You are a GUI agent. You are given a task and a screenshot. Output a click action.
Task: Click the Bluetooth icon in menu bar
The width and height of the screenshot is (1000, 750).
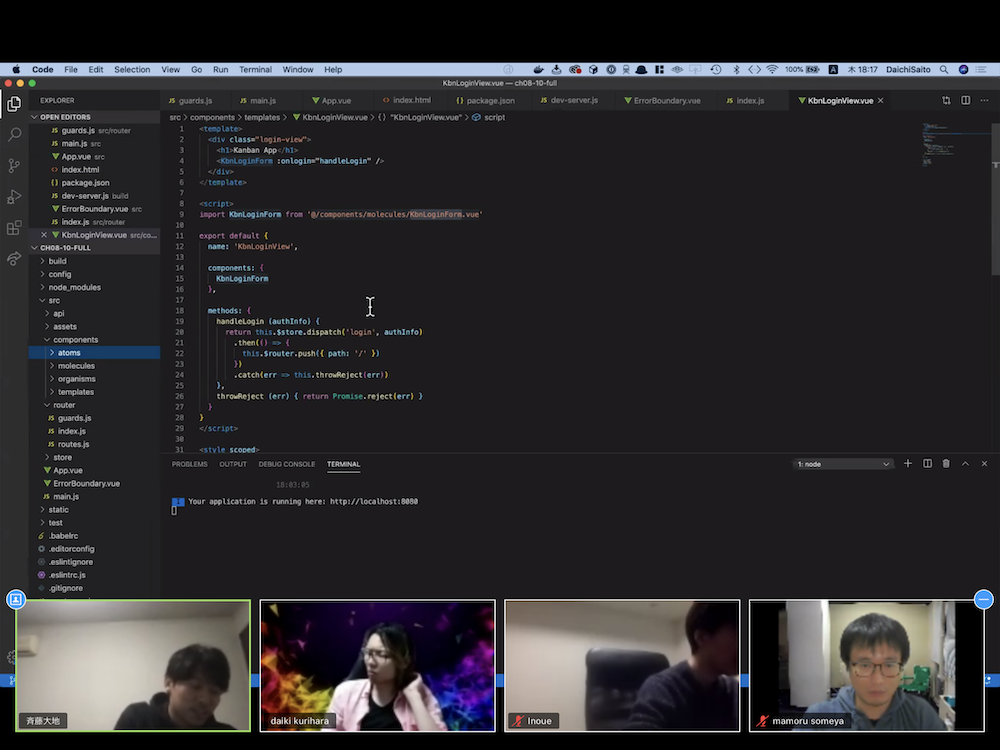click(x=736, y=70)
